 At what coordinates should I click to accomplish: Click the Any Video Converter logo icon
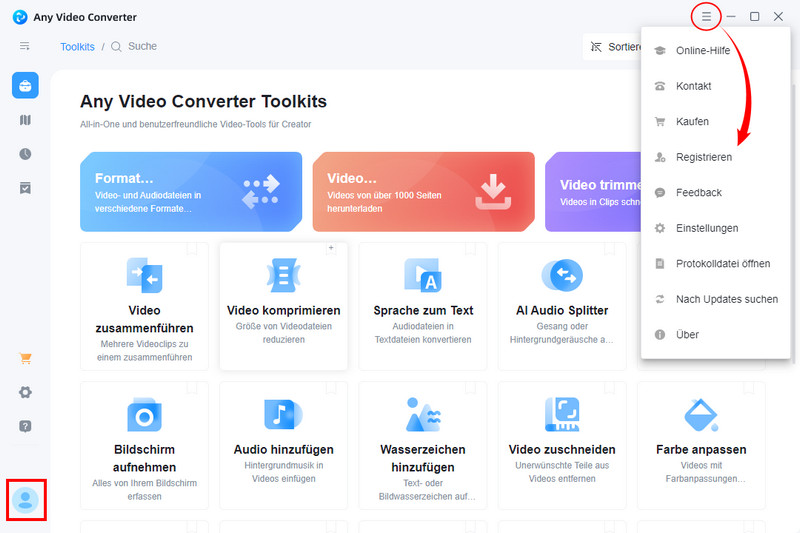point(19,17)
